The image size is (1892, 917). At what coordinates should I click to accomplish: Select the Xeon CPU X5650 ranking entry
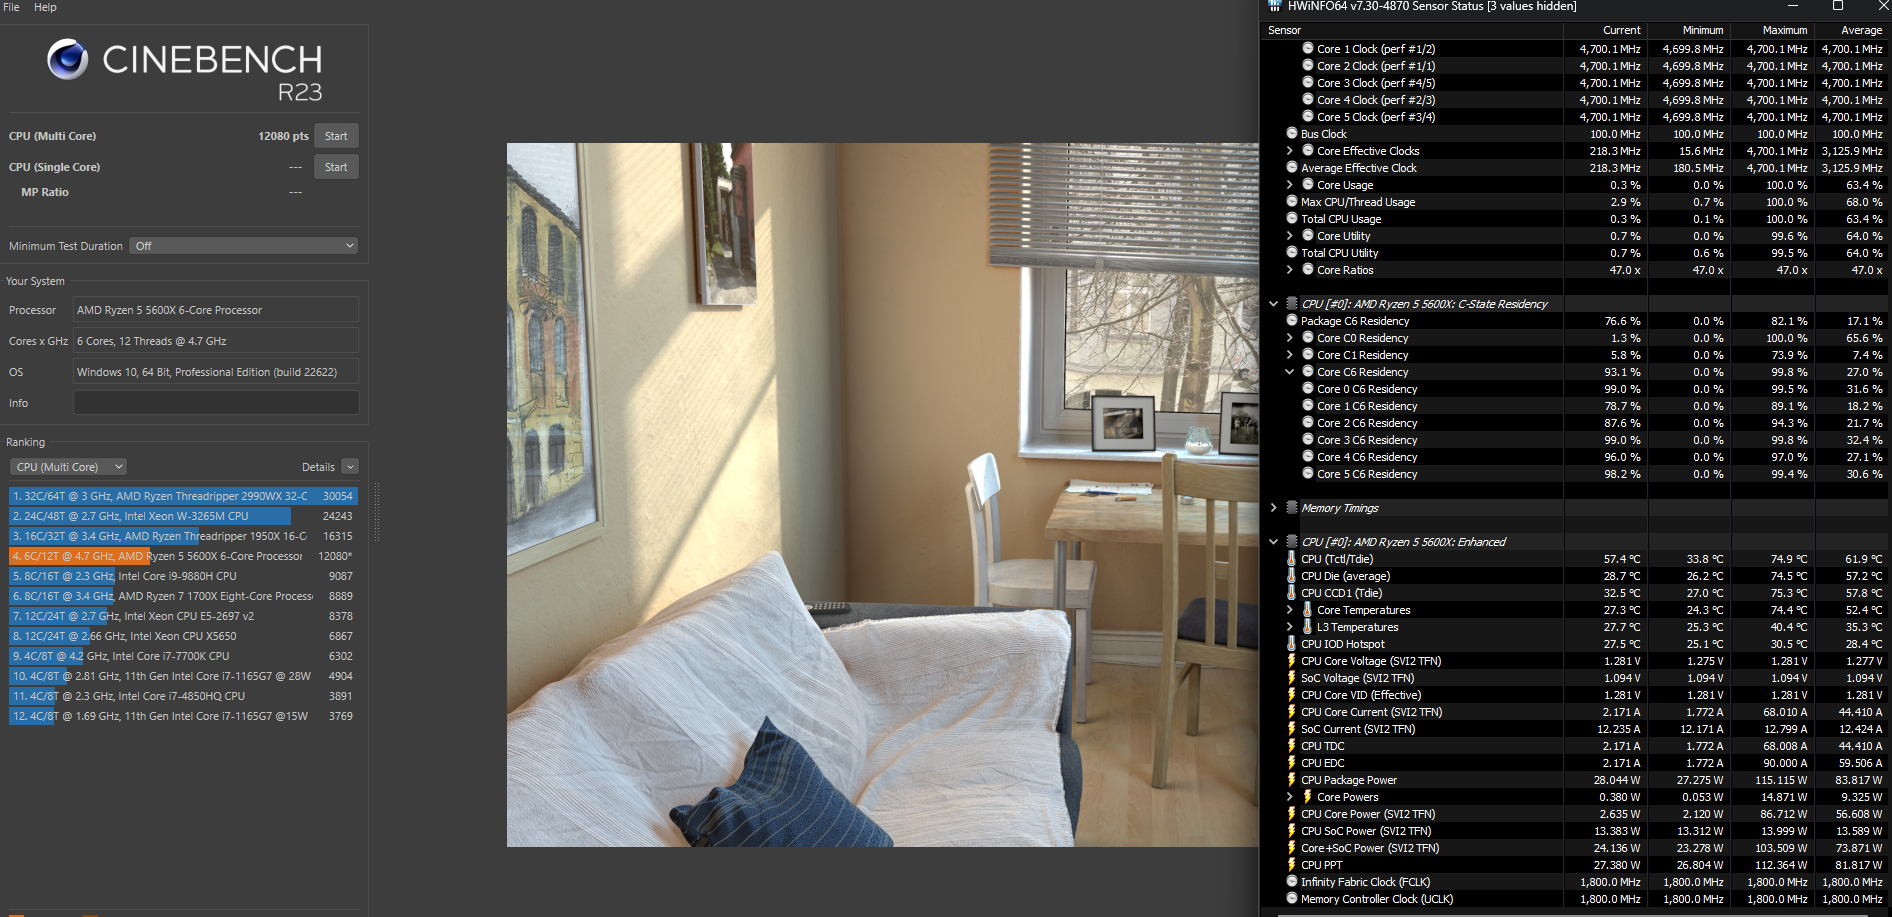click(183, 636)
